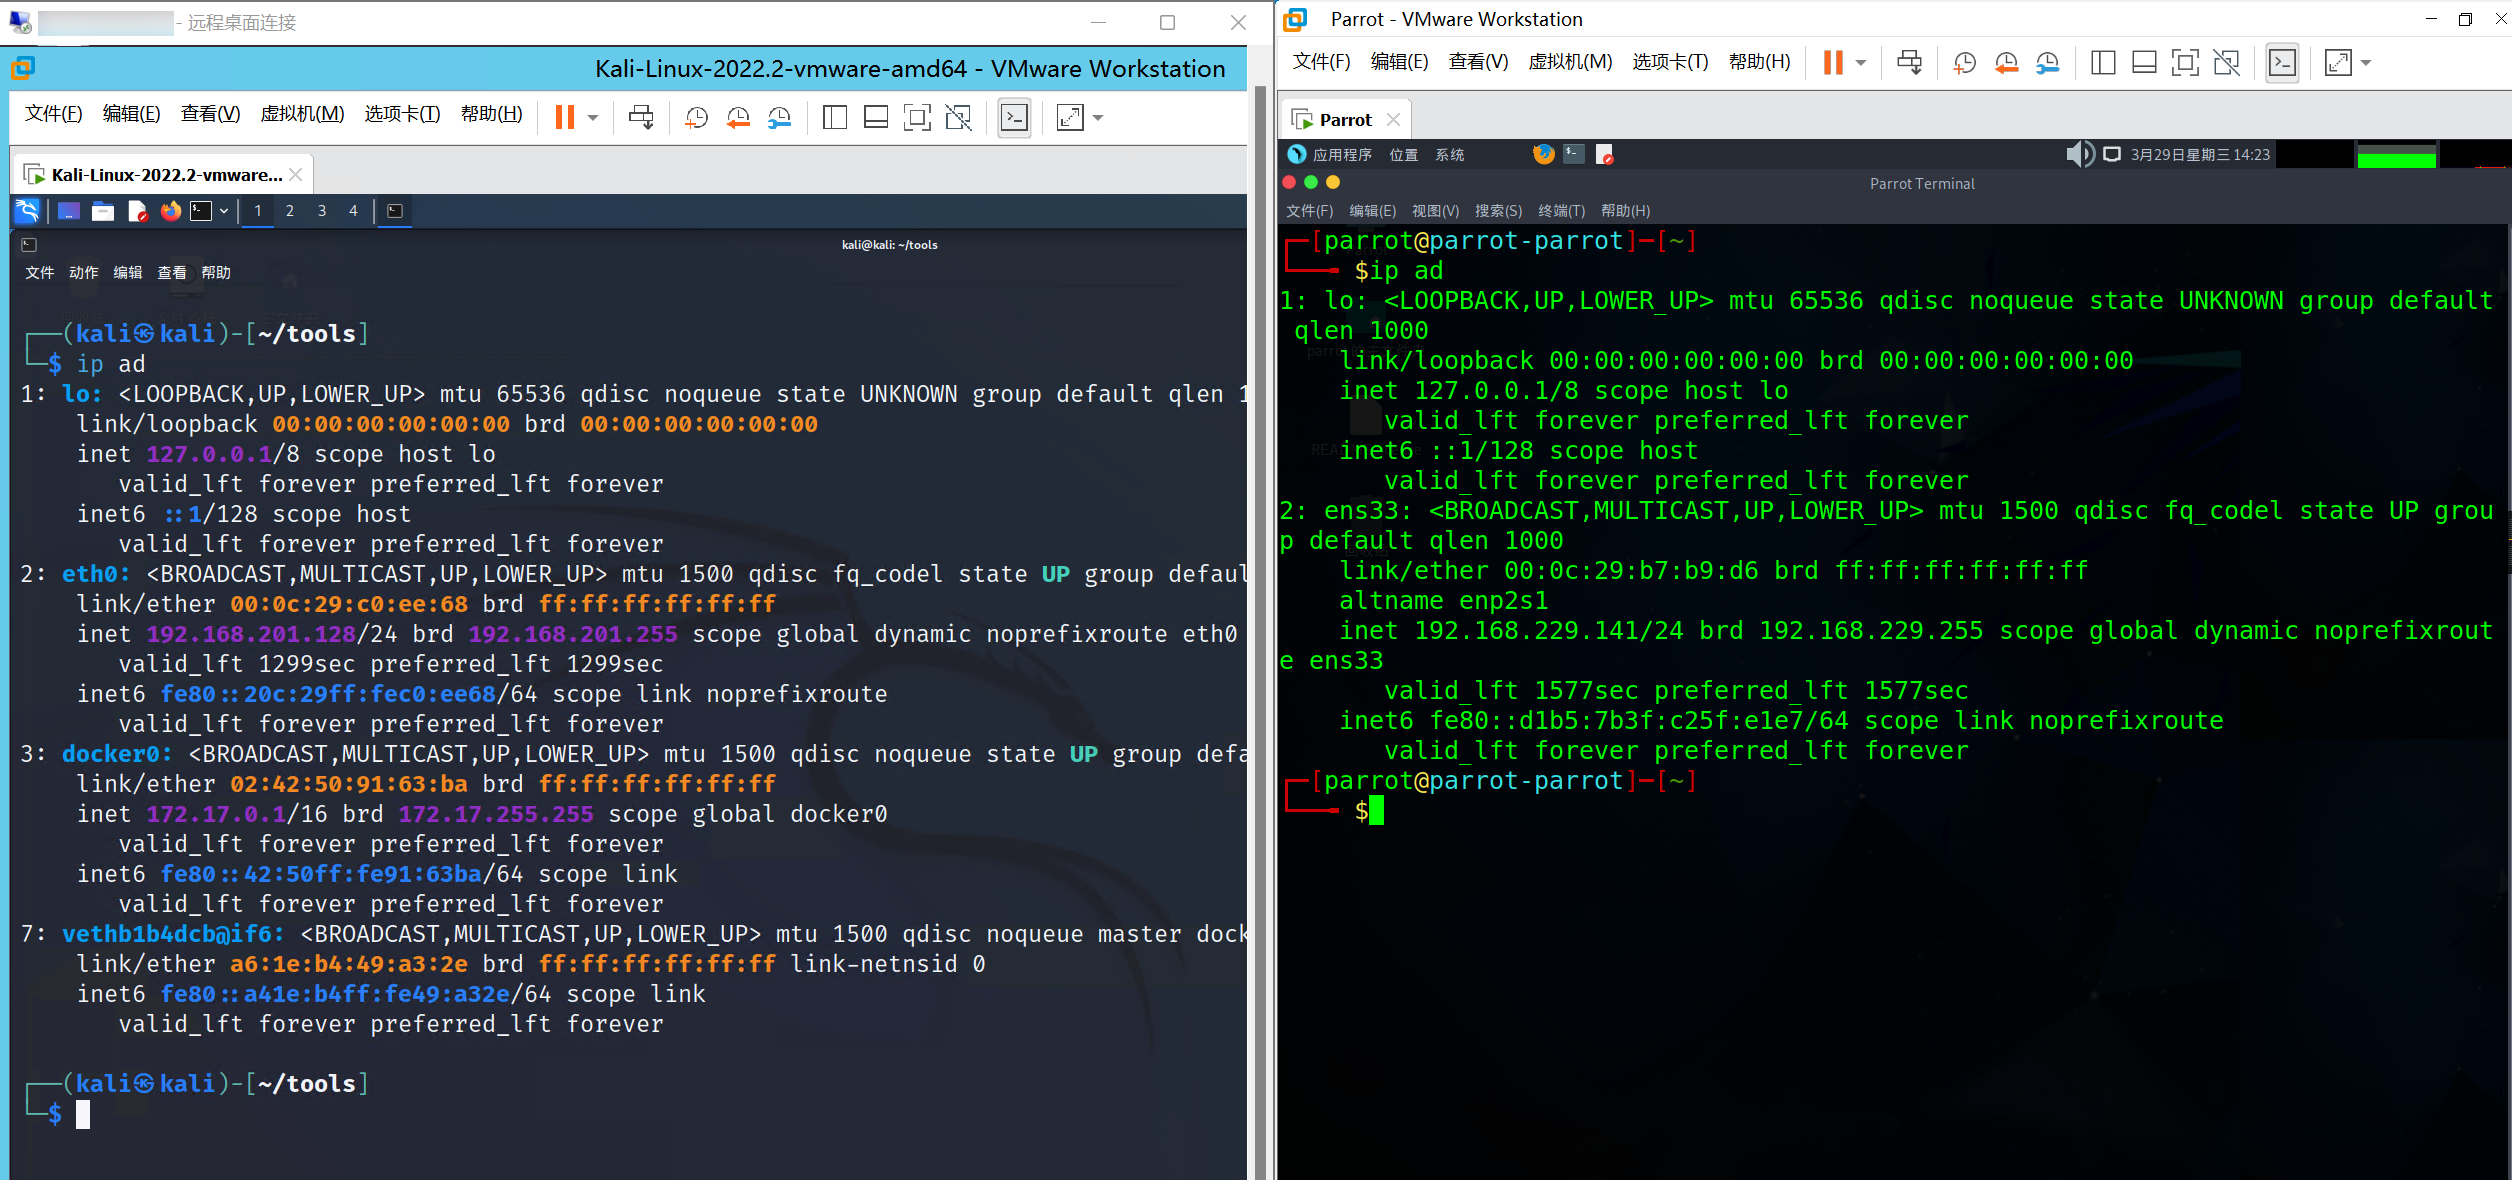Click the Parrot volume speaker icon
2512x1180 pixels.
(x=2078, y=154)
